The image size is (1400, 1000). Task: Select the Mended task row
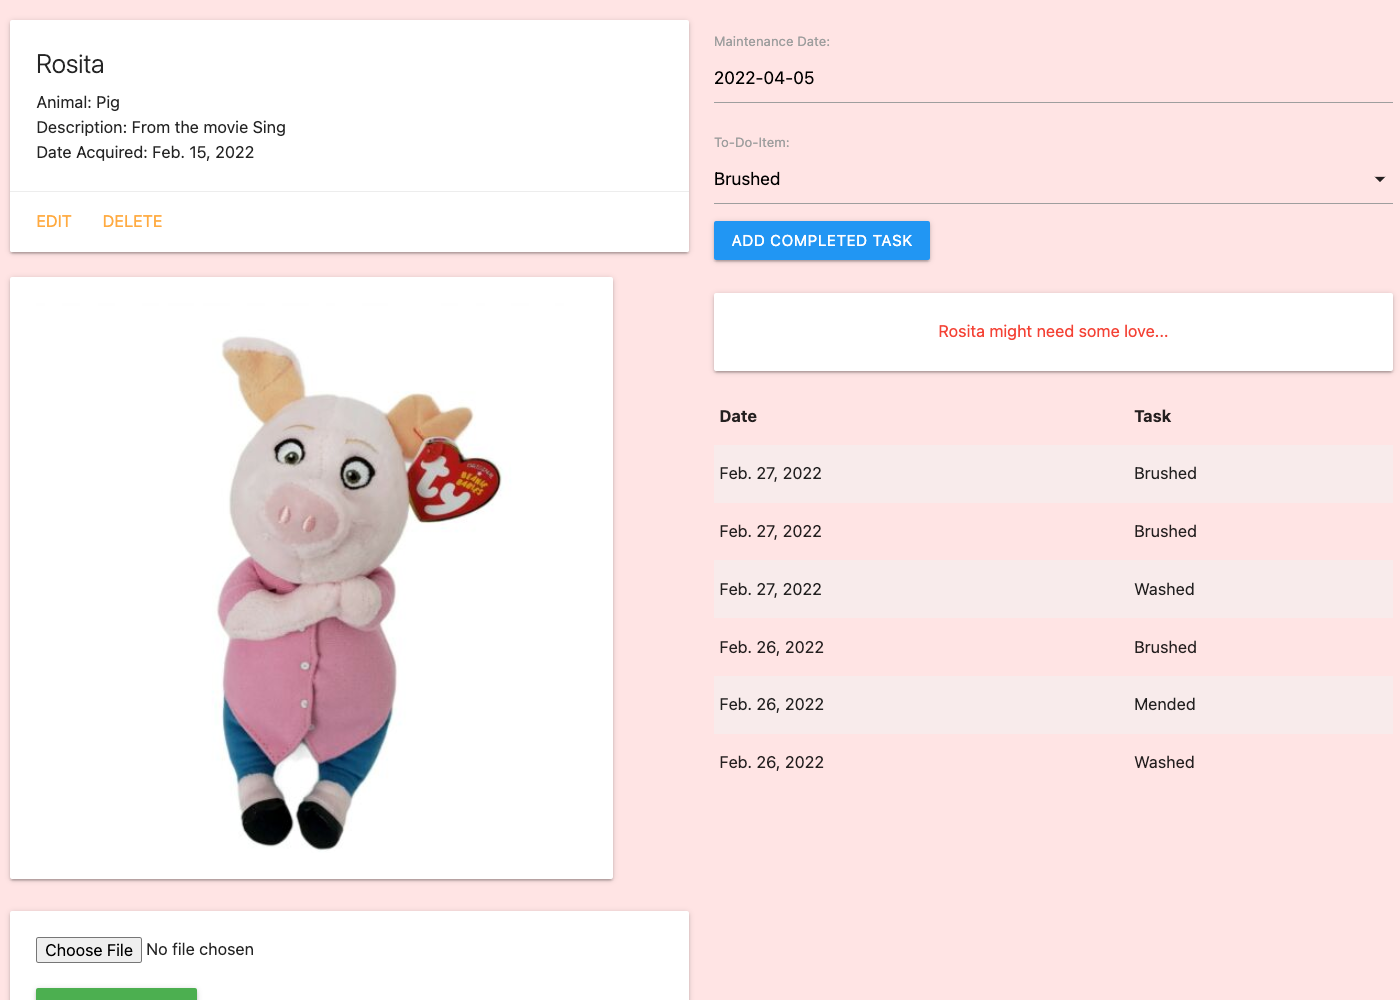tap(1052, 705)
